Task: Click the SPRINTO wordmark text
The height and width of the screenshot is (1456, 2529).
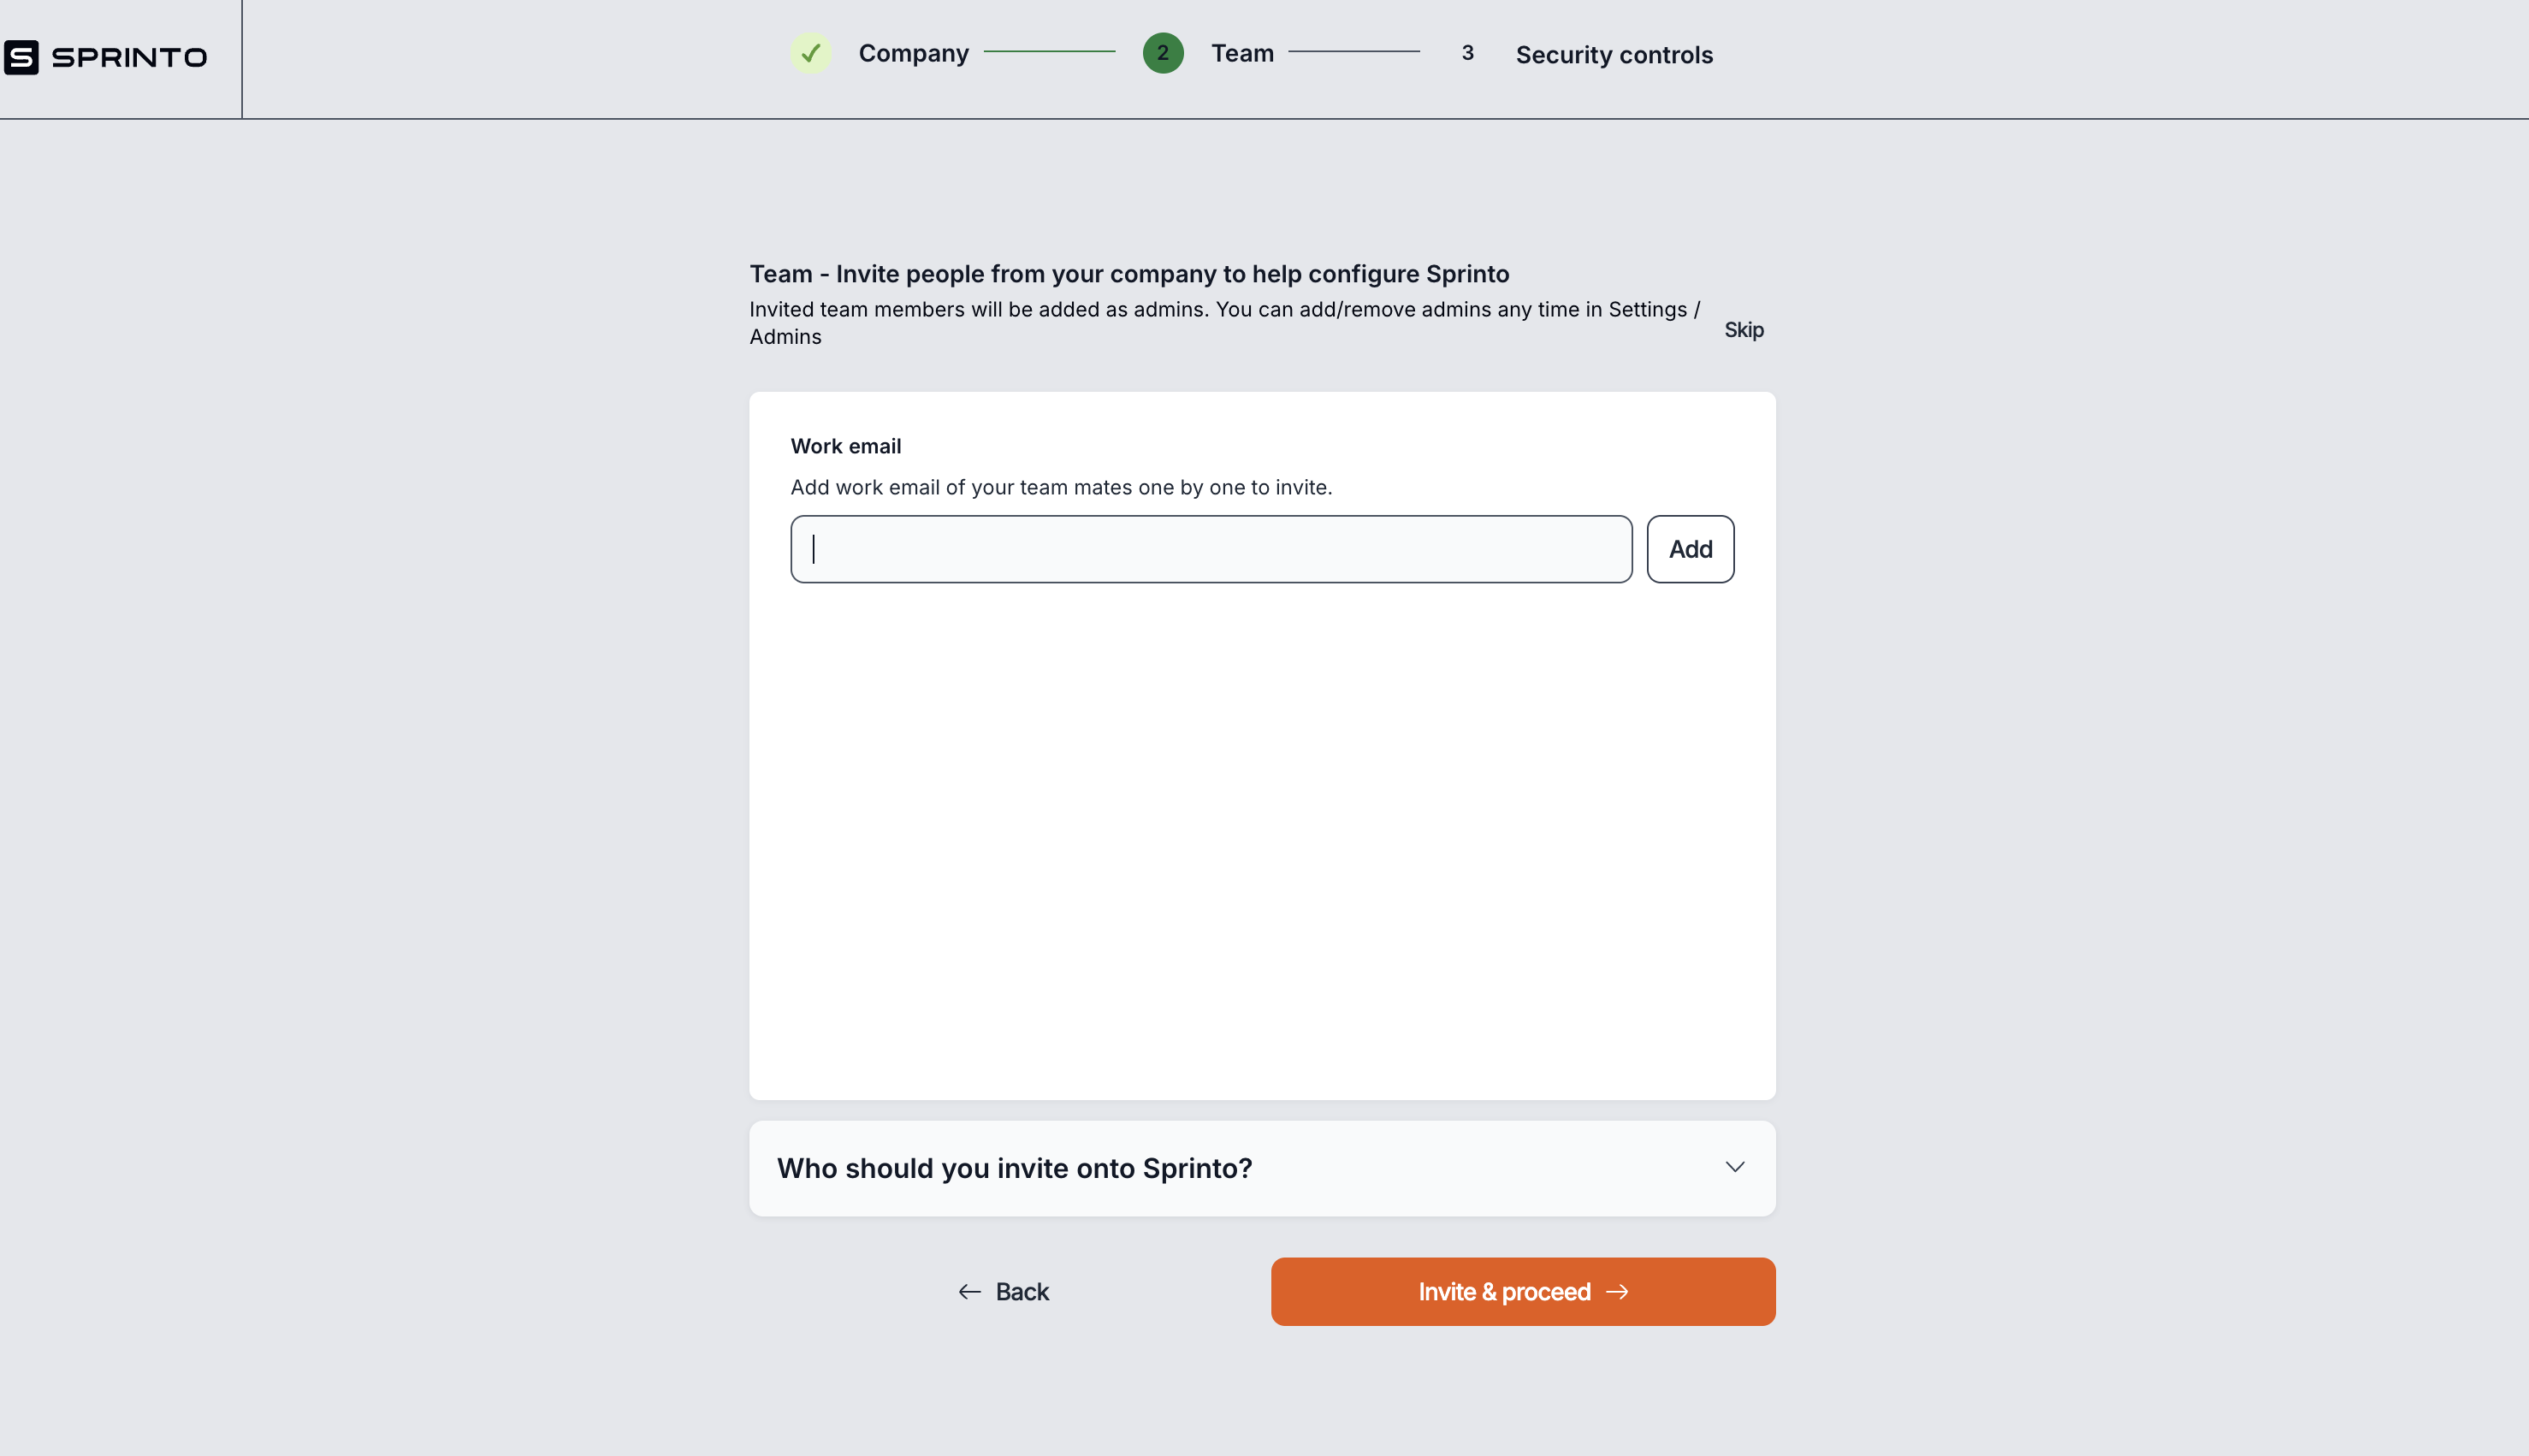Action: pyautogui.click(x=129, y=57)
